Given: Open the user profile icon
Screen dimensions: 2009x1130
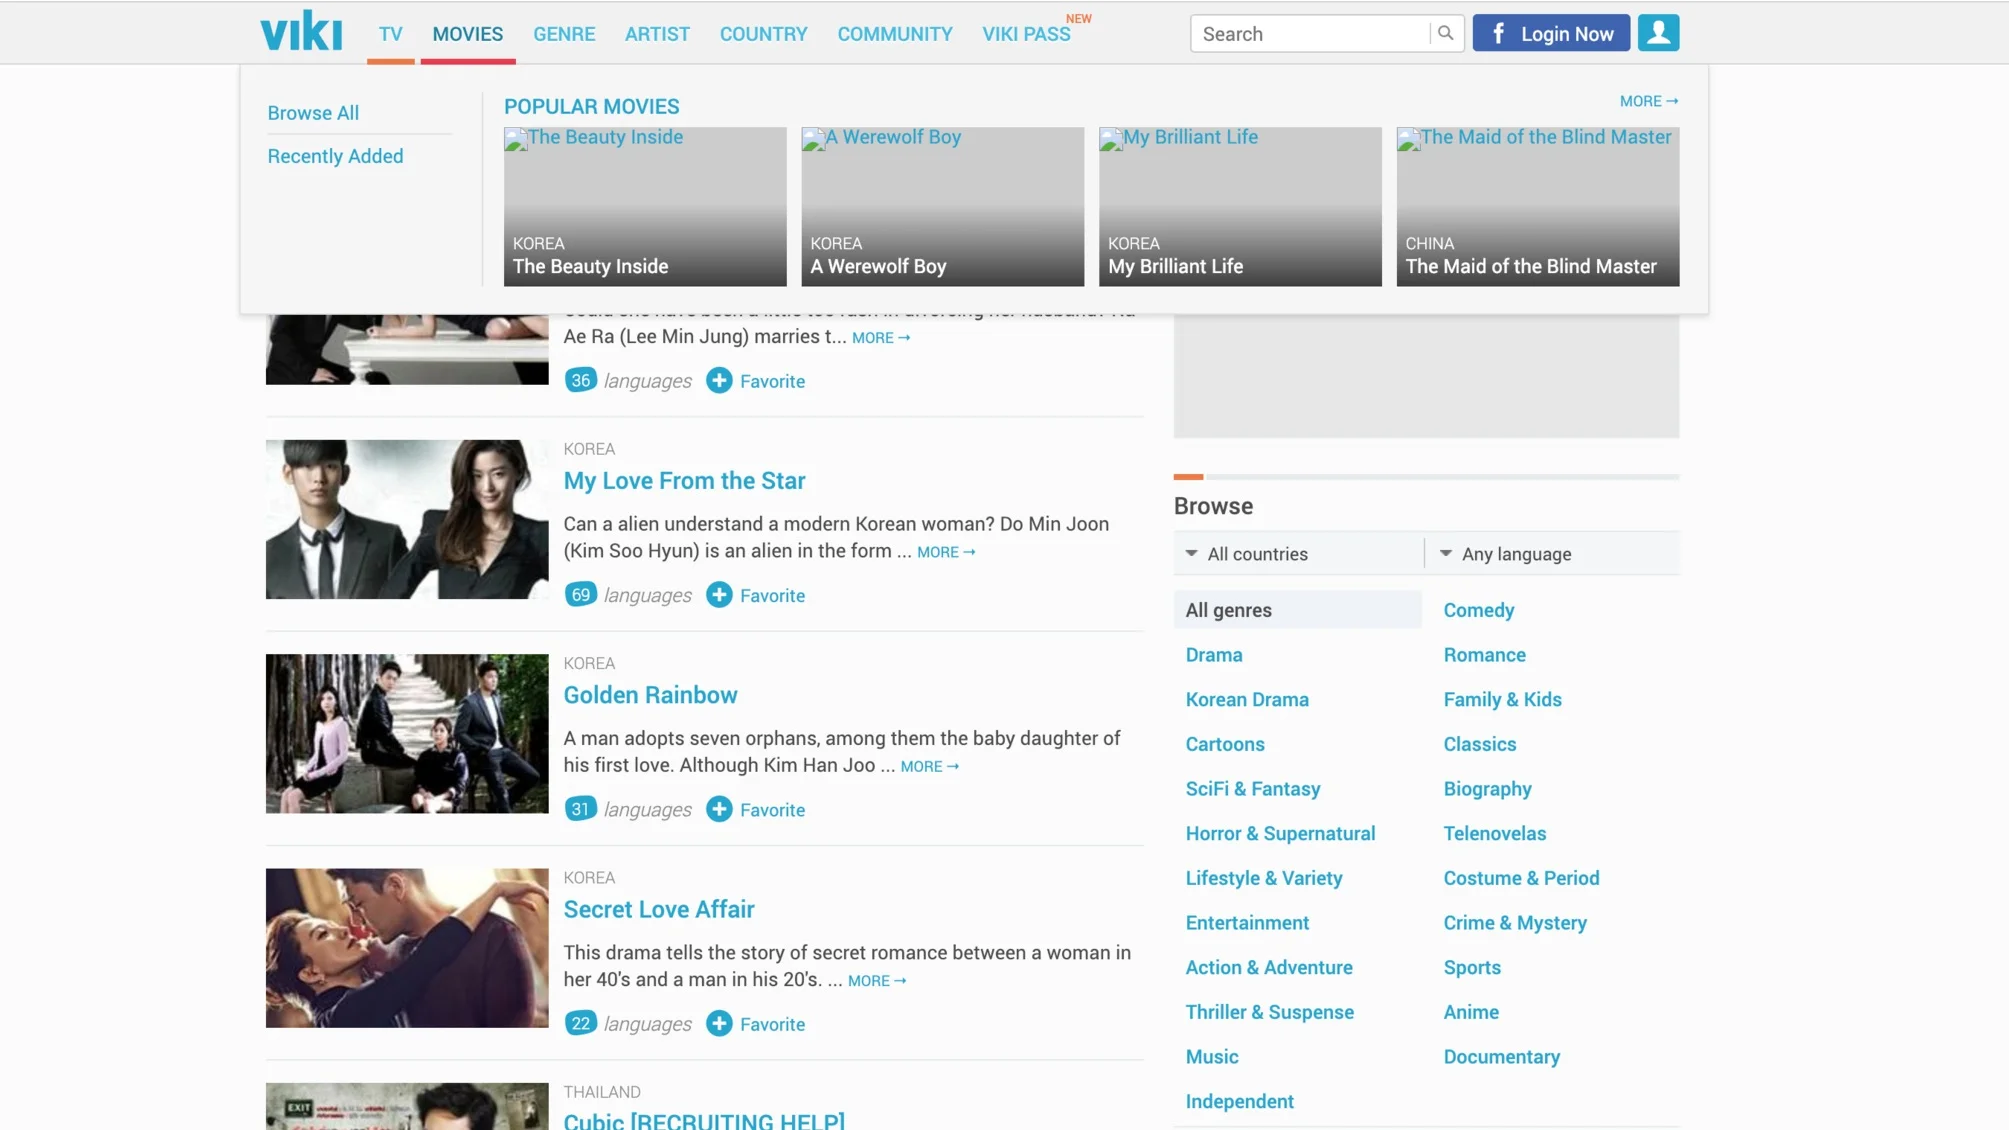Looking at the screenshot, I should click(x=1658, y=33).
